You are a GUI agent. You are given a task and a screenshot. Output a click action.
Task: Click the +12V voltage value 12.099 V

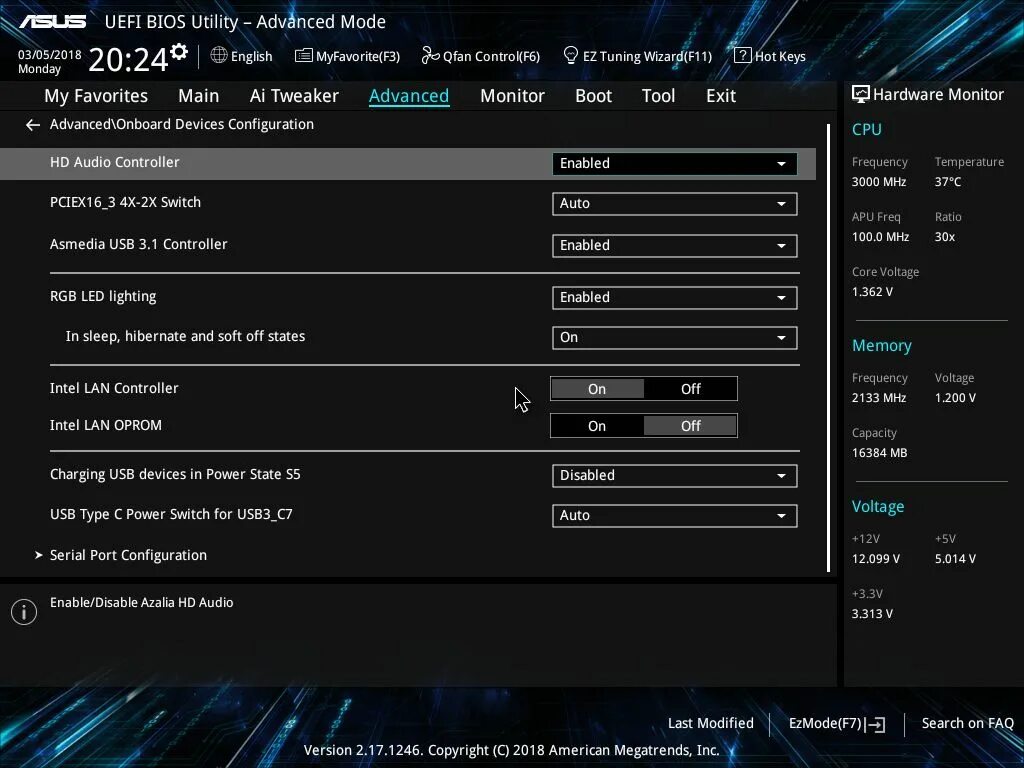click(876, 559)
